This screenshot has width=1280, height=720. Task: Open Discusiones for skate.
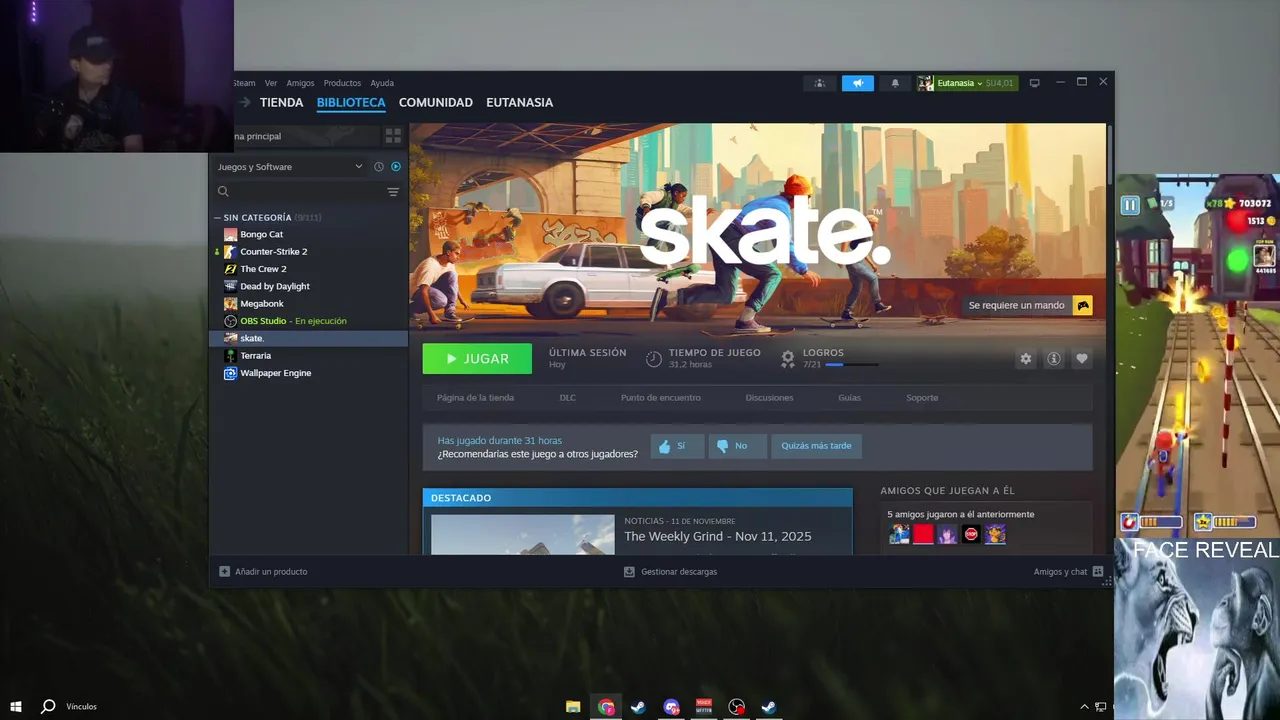click(x=769, y=397)
